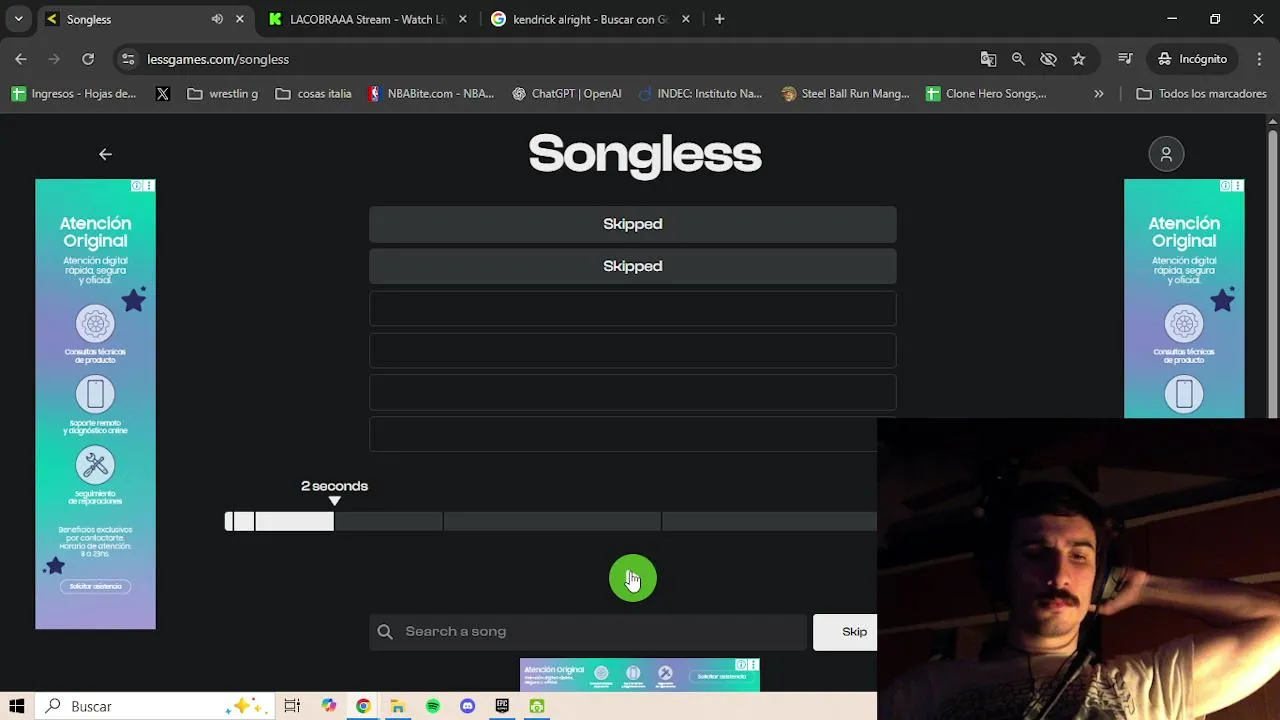
Task: Open the Google Translate page icon
Action: click(988, 59)
